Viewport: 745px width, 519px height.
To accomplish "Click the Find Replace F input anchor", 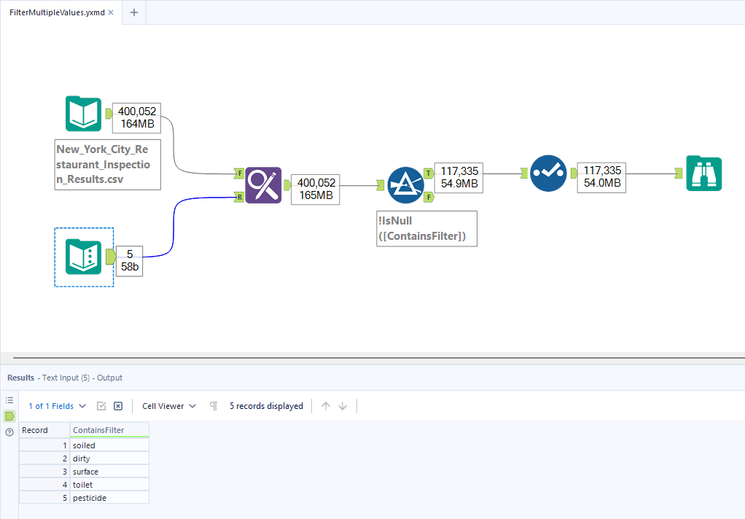I will point(239,173).
